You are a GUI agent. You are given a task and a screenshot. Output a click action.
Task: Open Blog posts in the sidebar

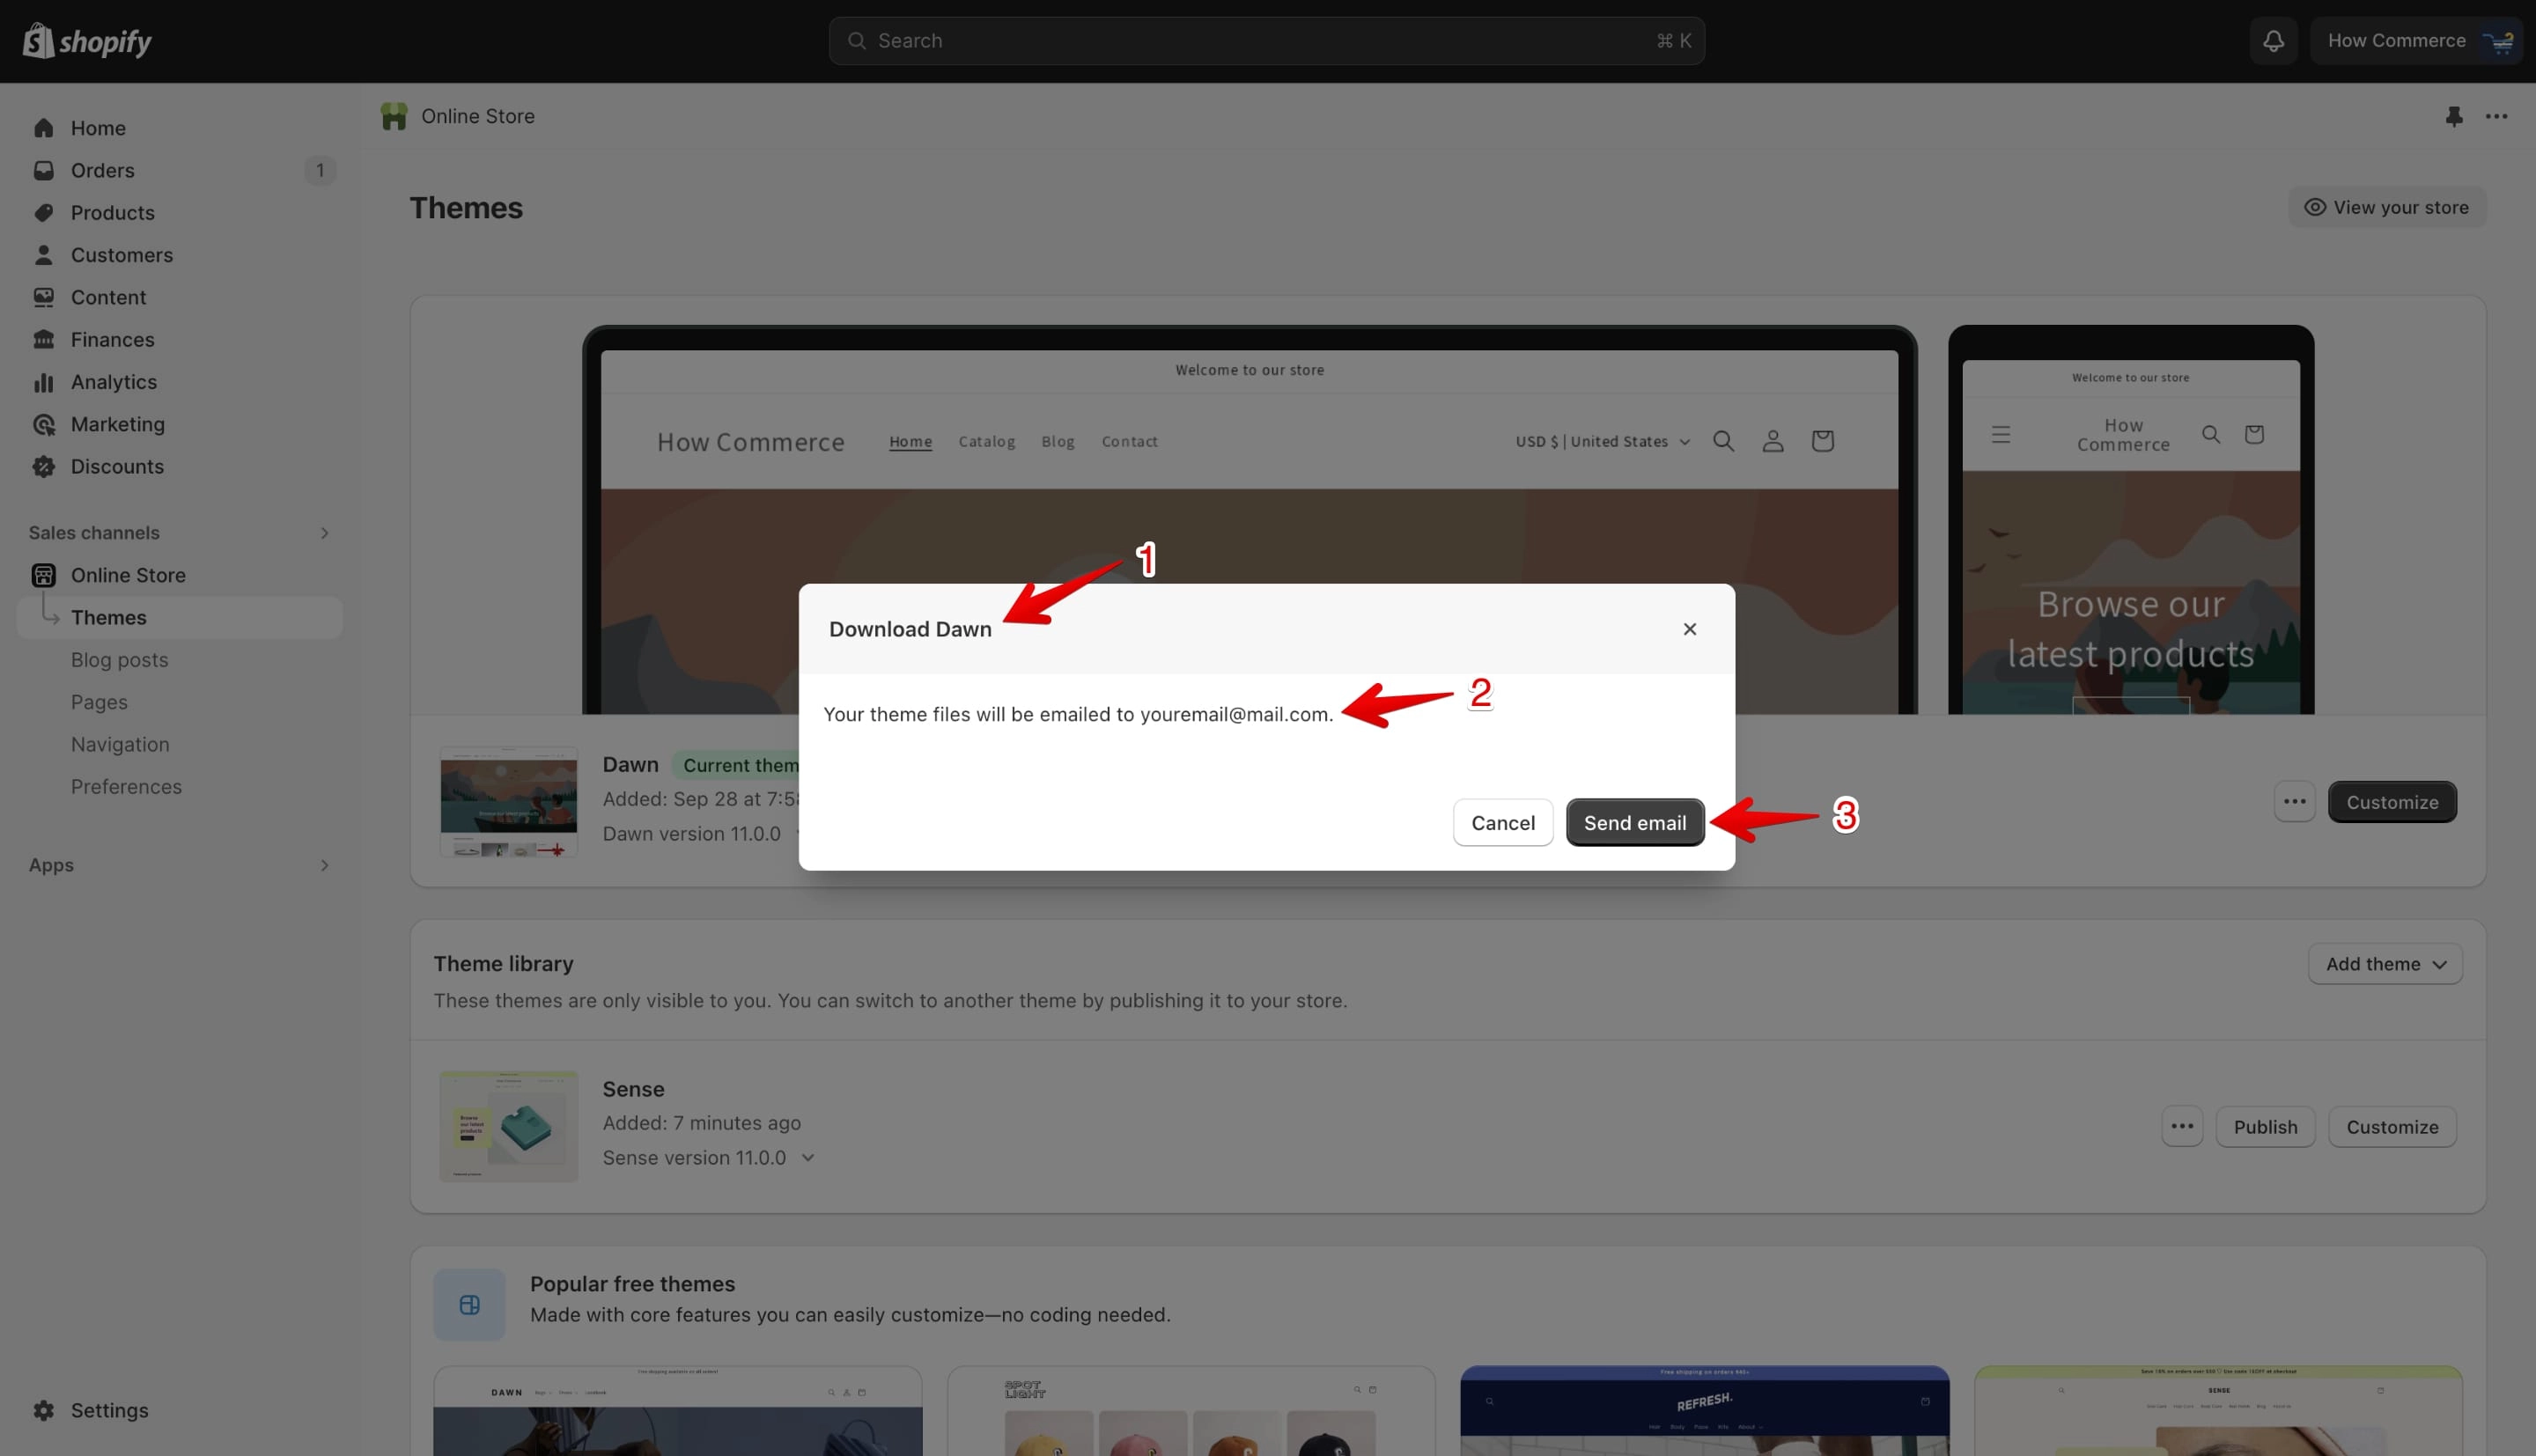[x=120, y=660]
